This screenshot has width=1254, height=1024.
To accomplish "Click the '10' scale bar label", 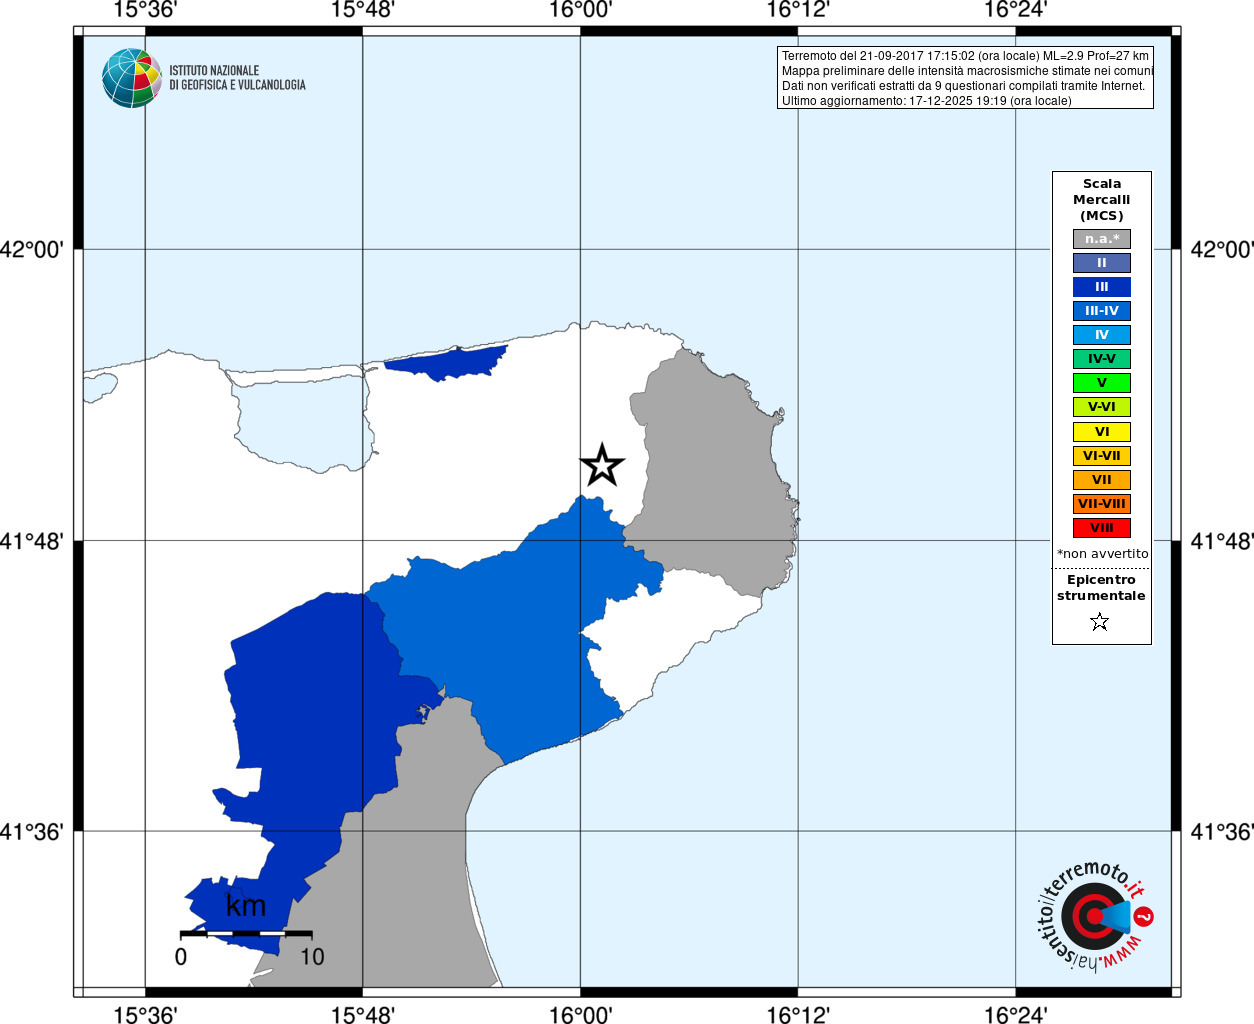I will click(x=312, y=957).
